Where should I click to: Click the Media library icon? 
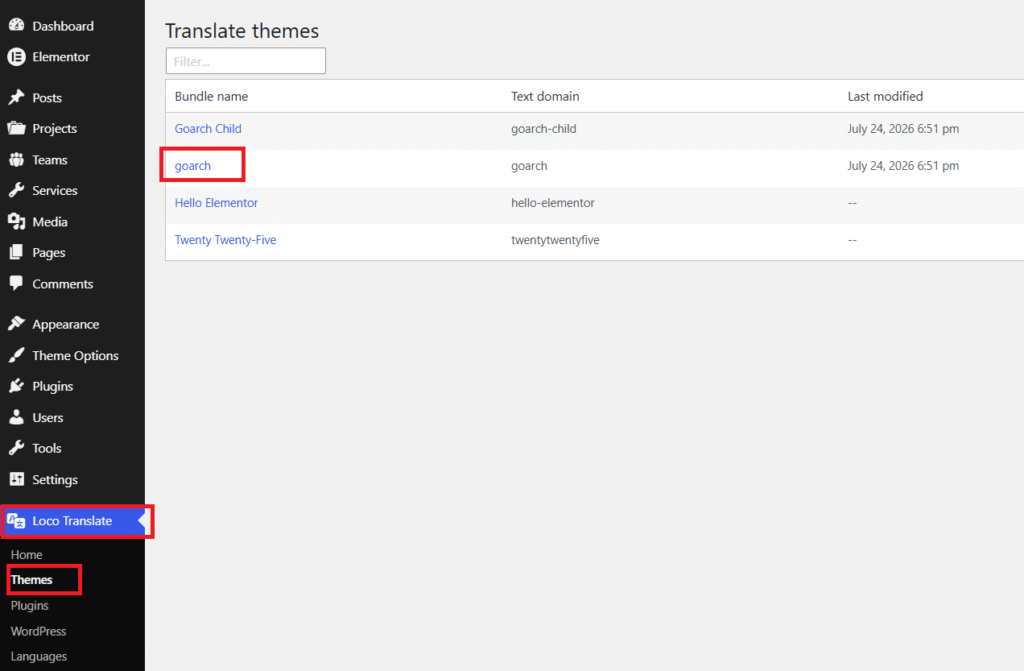pos(16,221)
